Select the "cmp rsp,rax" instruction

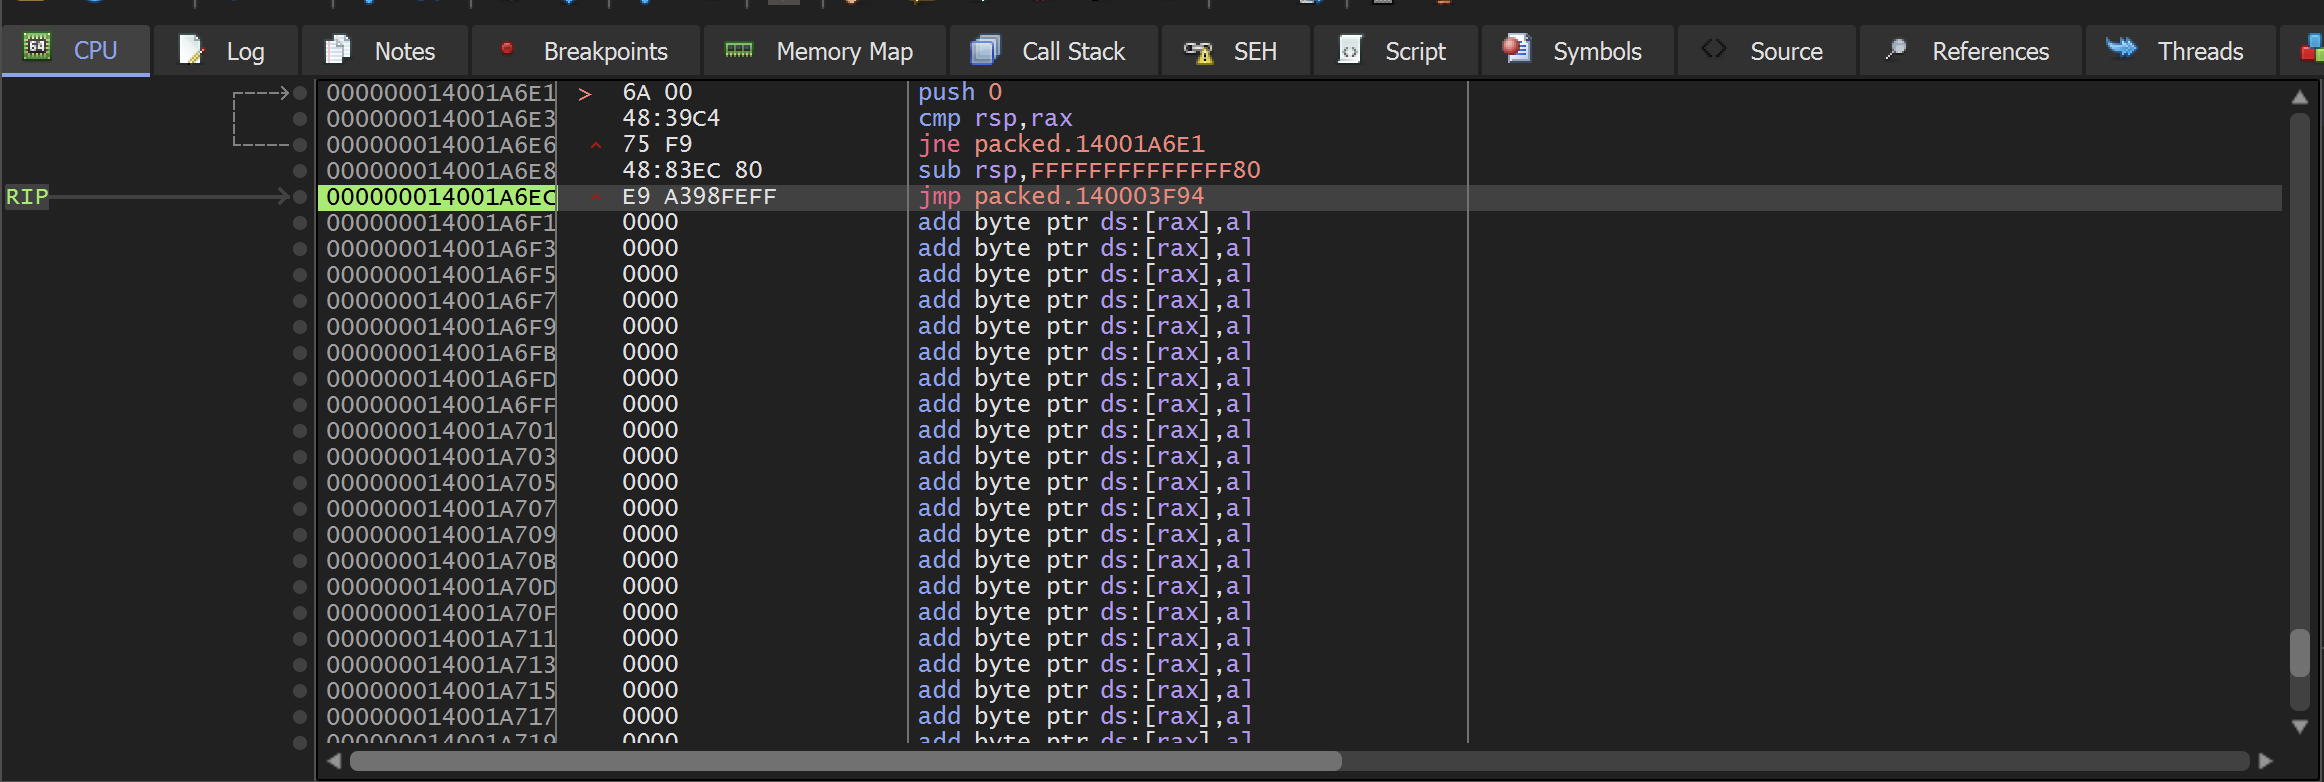click(995, 119)
